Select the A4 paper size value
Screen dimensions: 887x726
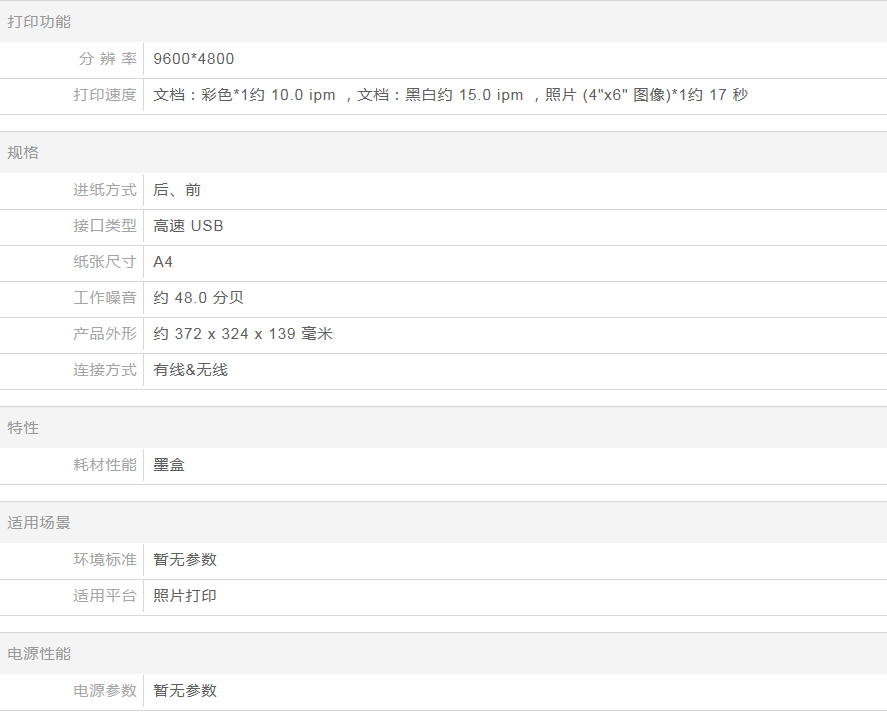coord(163,262)
